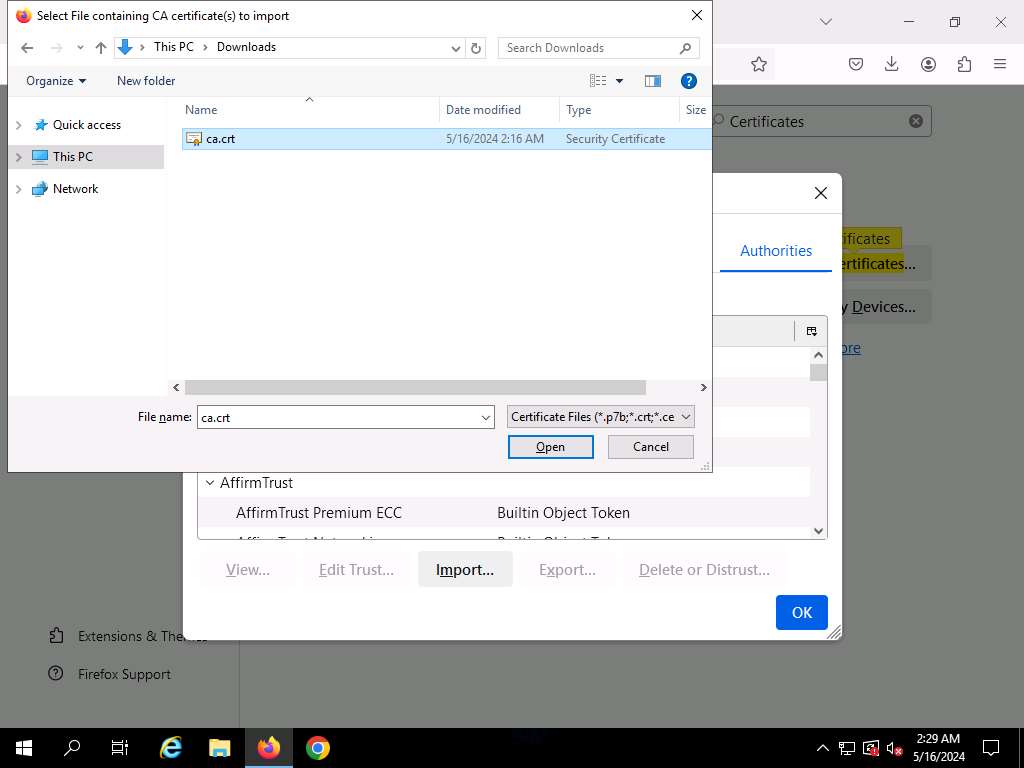The height and width of the screenshot is (768, 1024).
Task: Click the Up to parent folder arrow
Action: tap(100, 48)
